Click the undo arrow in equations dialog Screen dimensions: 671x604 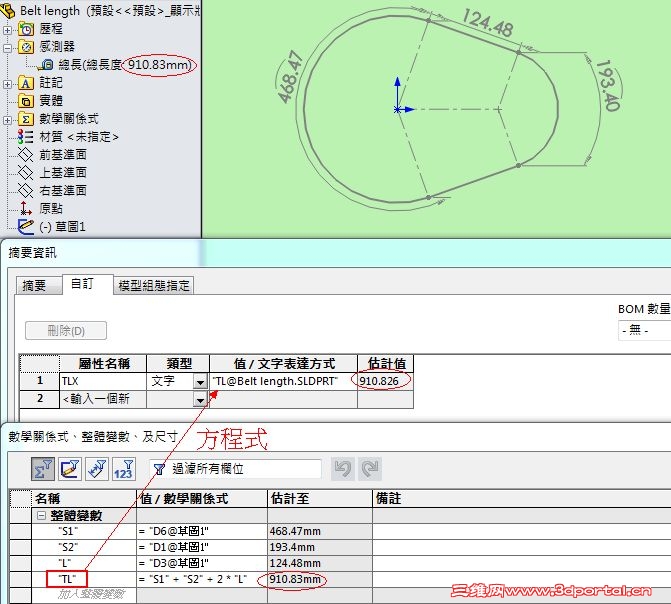coord(343,469)
